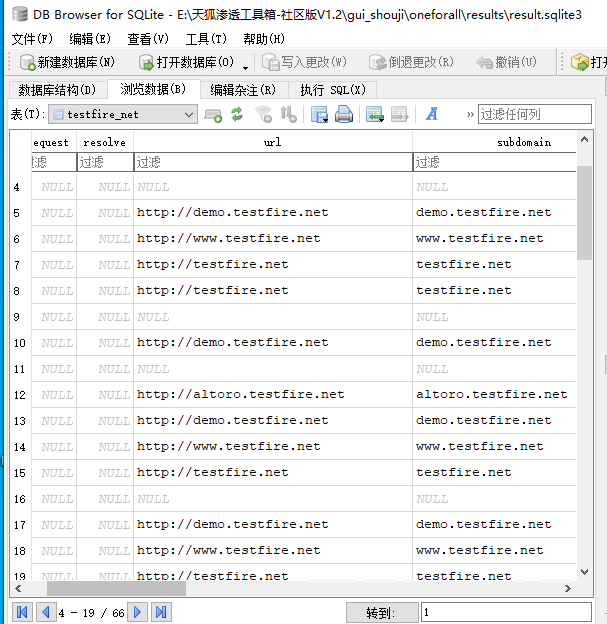The image size is (607, 624).
Task: Open the 帮助(H) Help menu
Action: 264,39
